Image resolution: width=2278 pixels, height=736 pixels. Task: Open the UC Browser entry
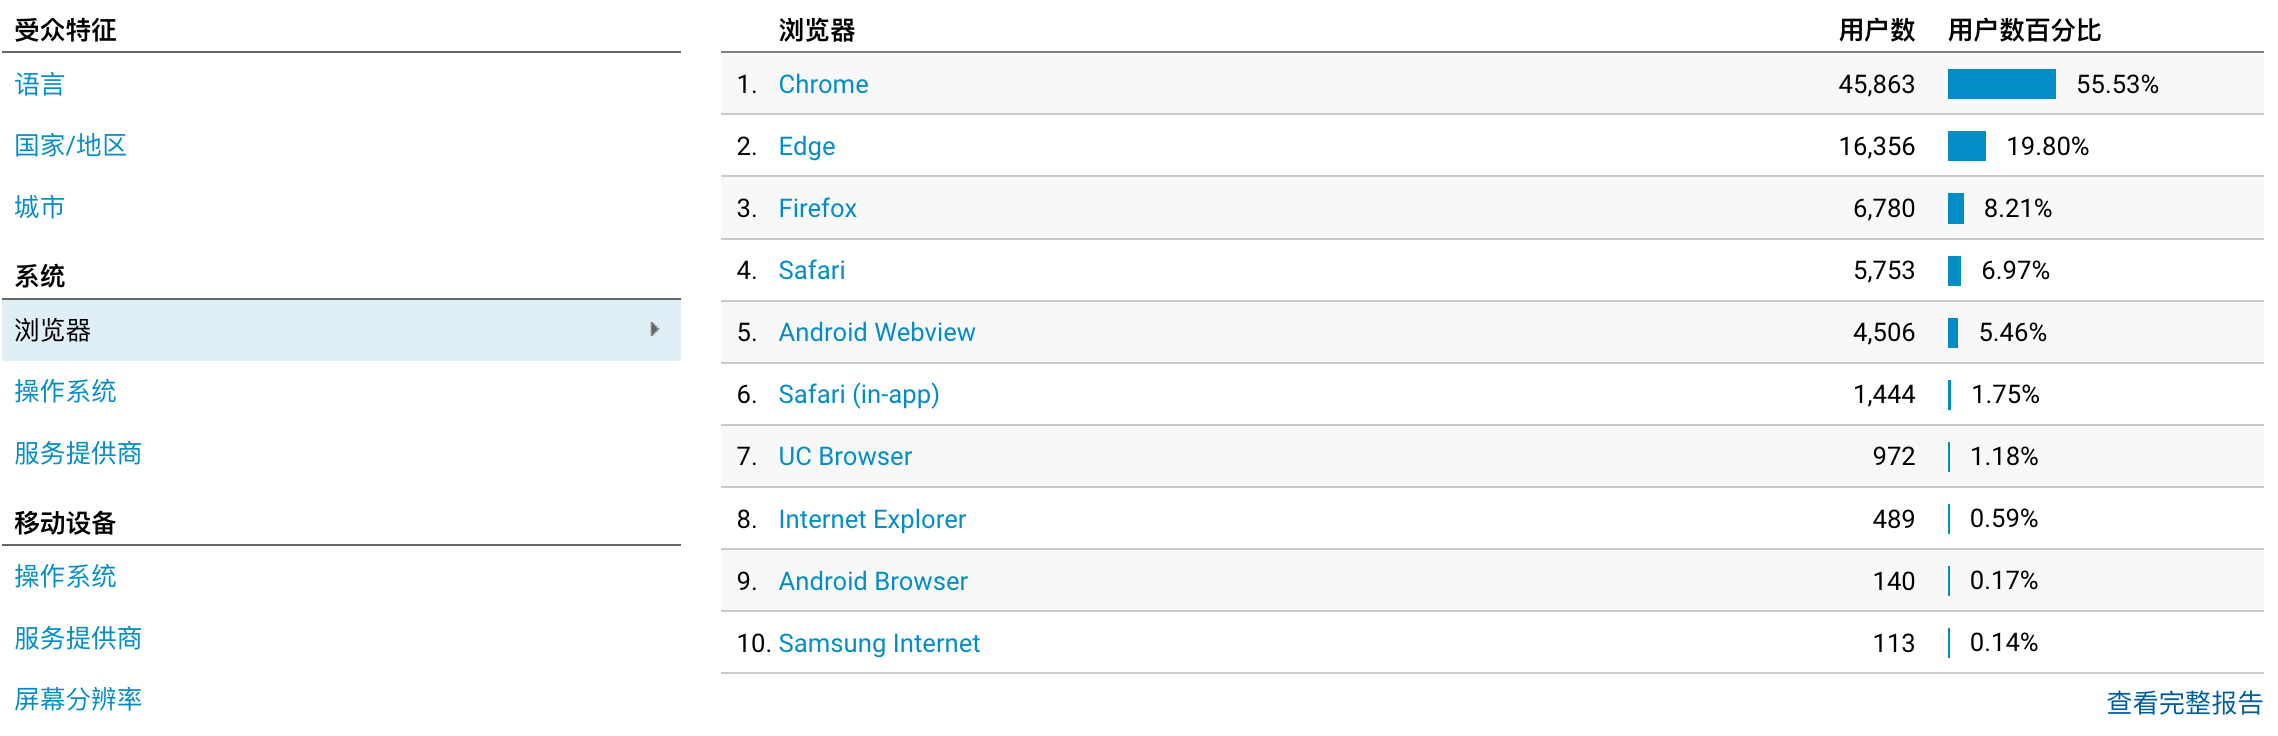point(844,456)
